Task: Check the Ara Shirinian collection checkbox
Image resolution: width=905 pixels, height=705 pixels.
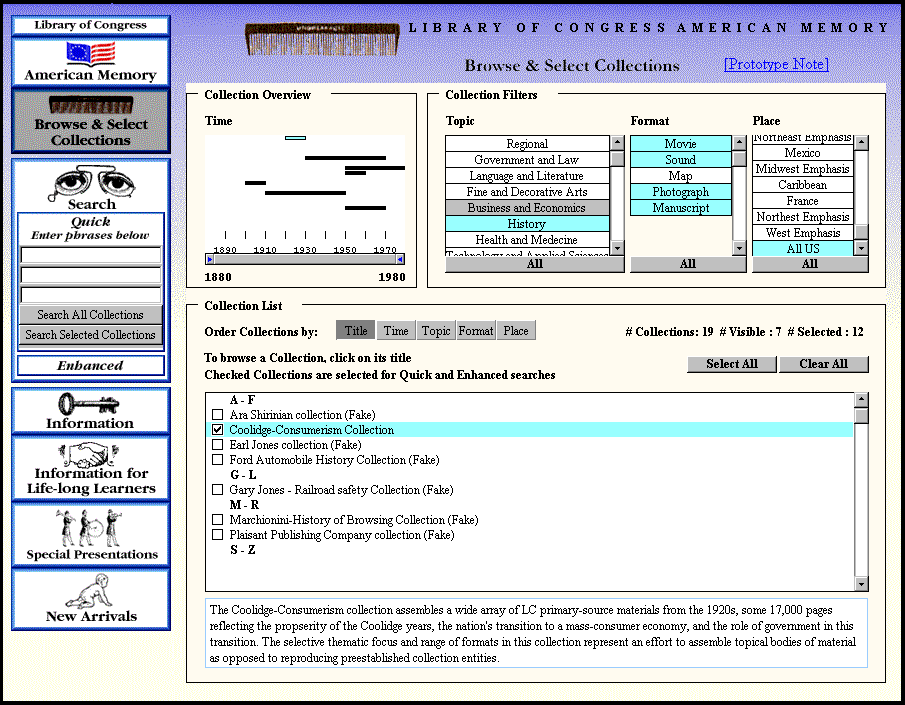Action: click(218, 415)
